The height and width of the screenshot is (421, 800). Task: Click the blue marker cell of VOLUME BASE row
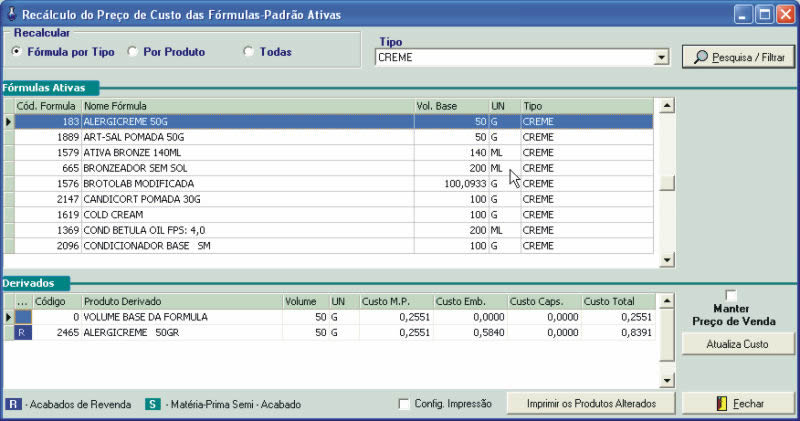pyautogui.click(x=23, y=317)
